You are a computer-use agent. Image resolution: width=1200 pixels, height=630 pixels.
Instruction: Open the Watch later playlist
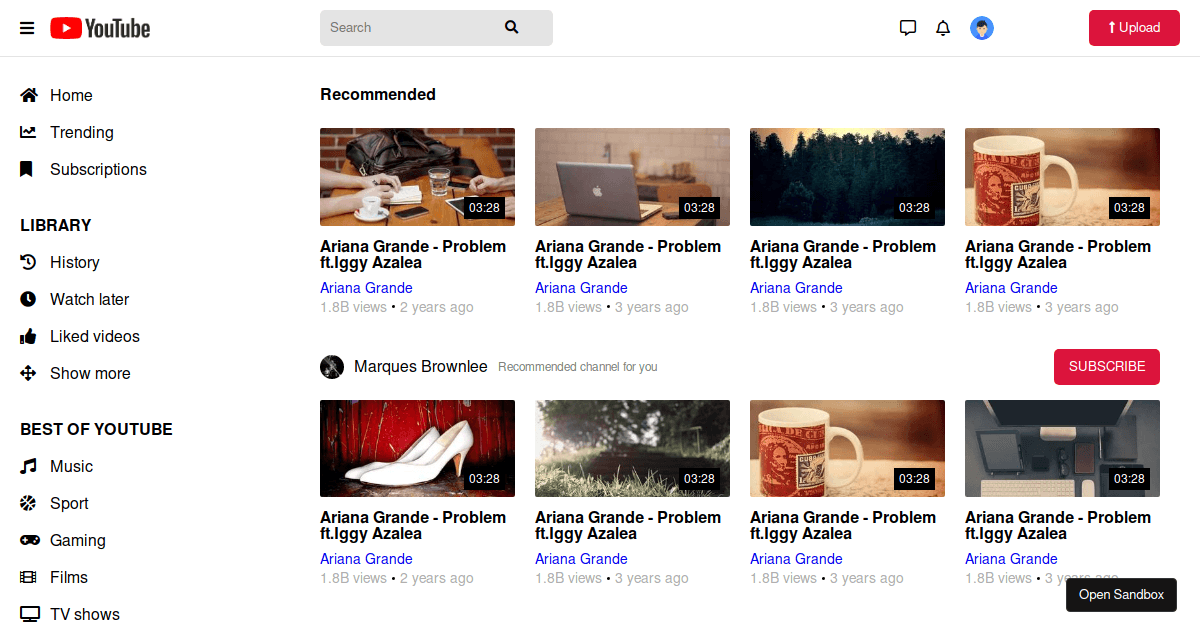click(28, 299)
